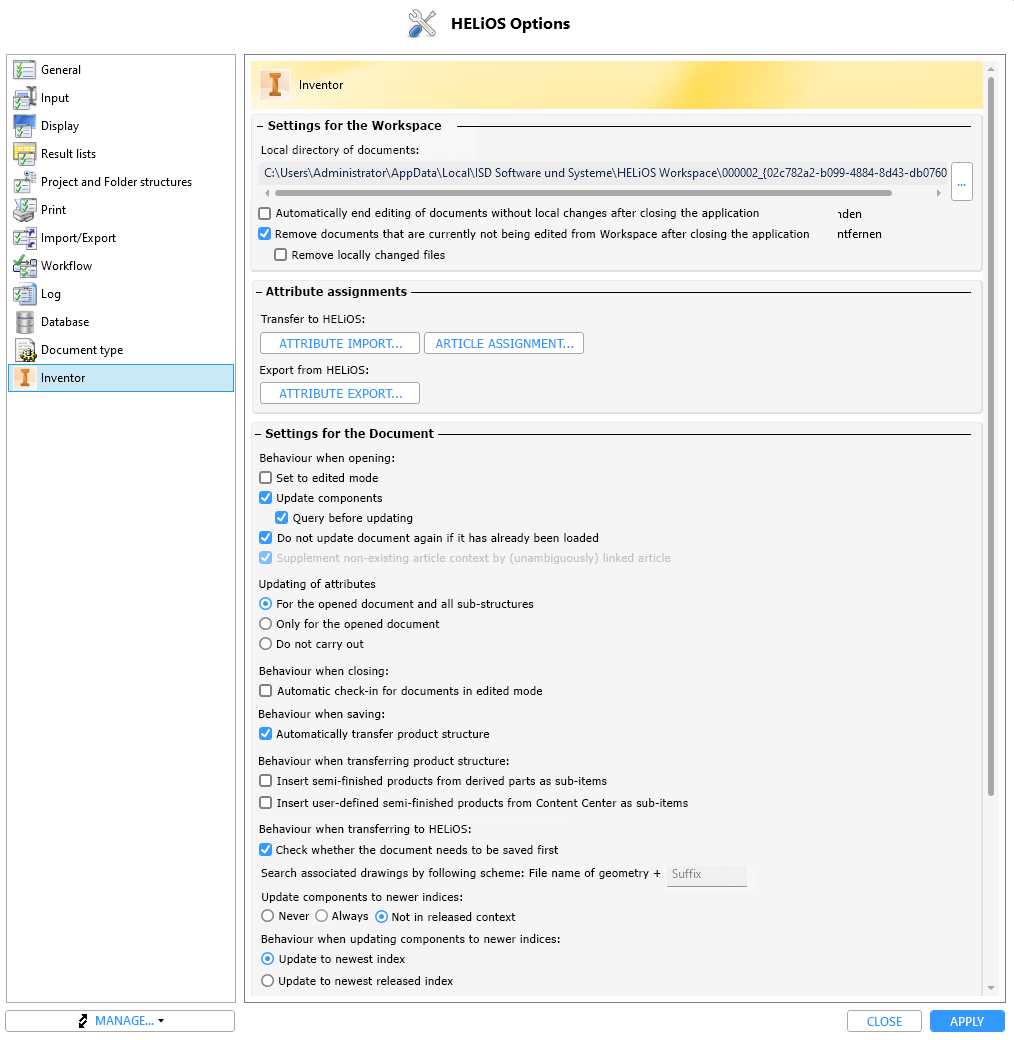Click the Inventor header logo icon
The image size is (1014, 1040).
click(275, 84)
